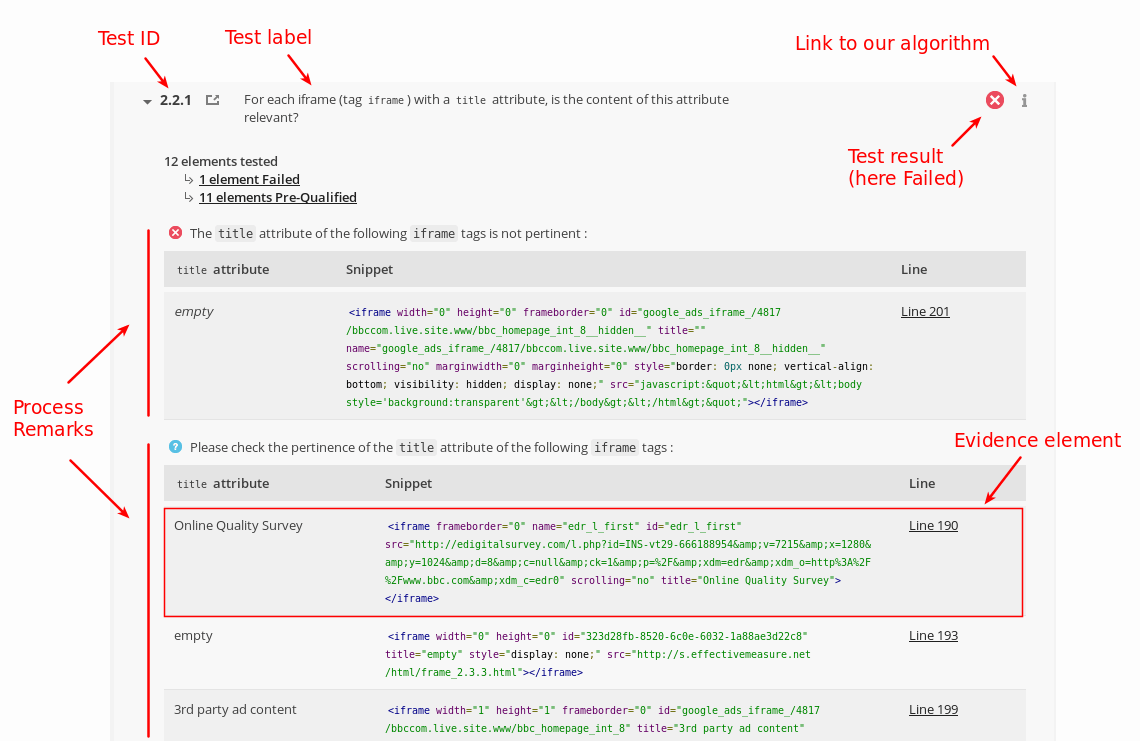Go to Line 199 in source
1140x741 pixels.
coord(933,709)
